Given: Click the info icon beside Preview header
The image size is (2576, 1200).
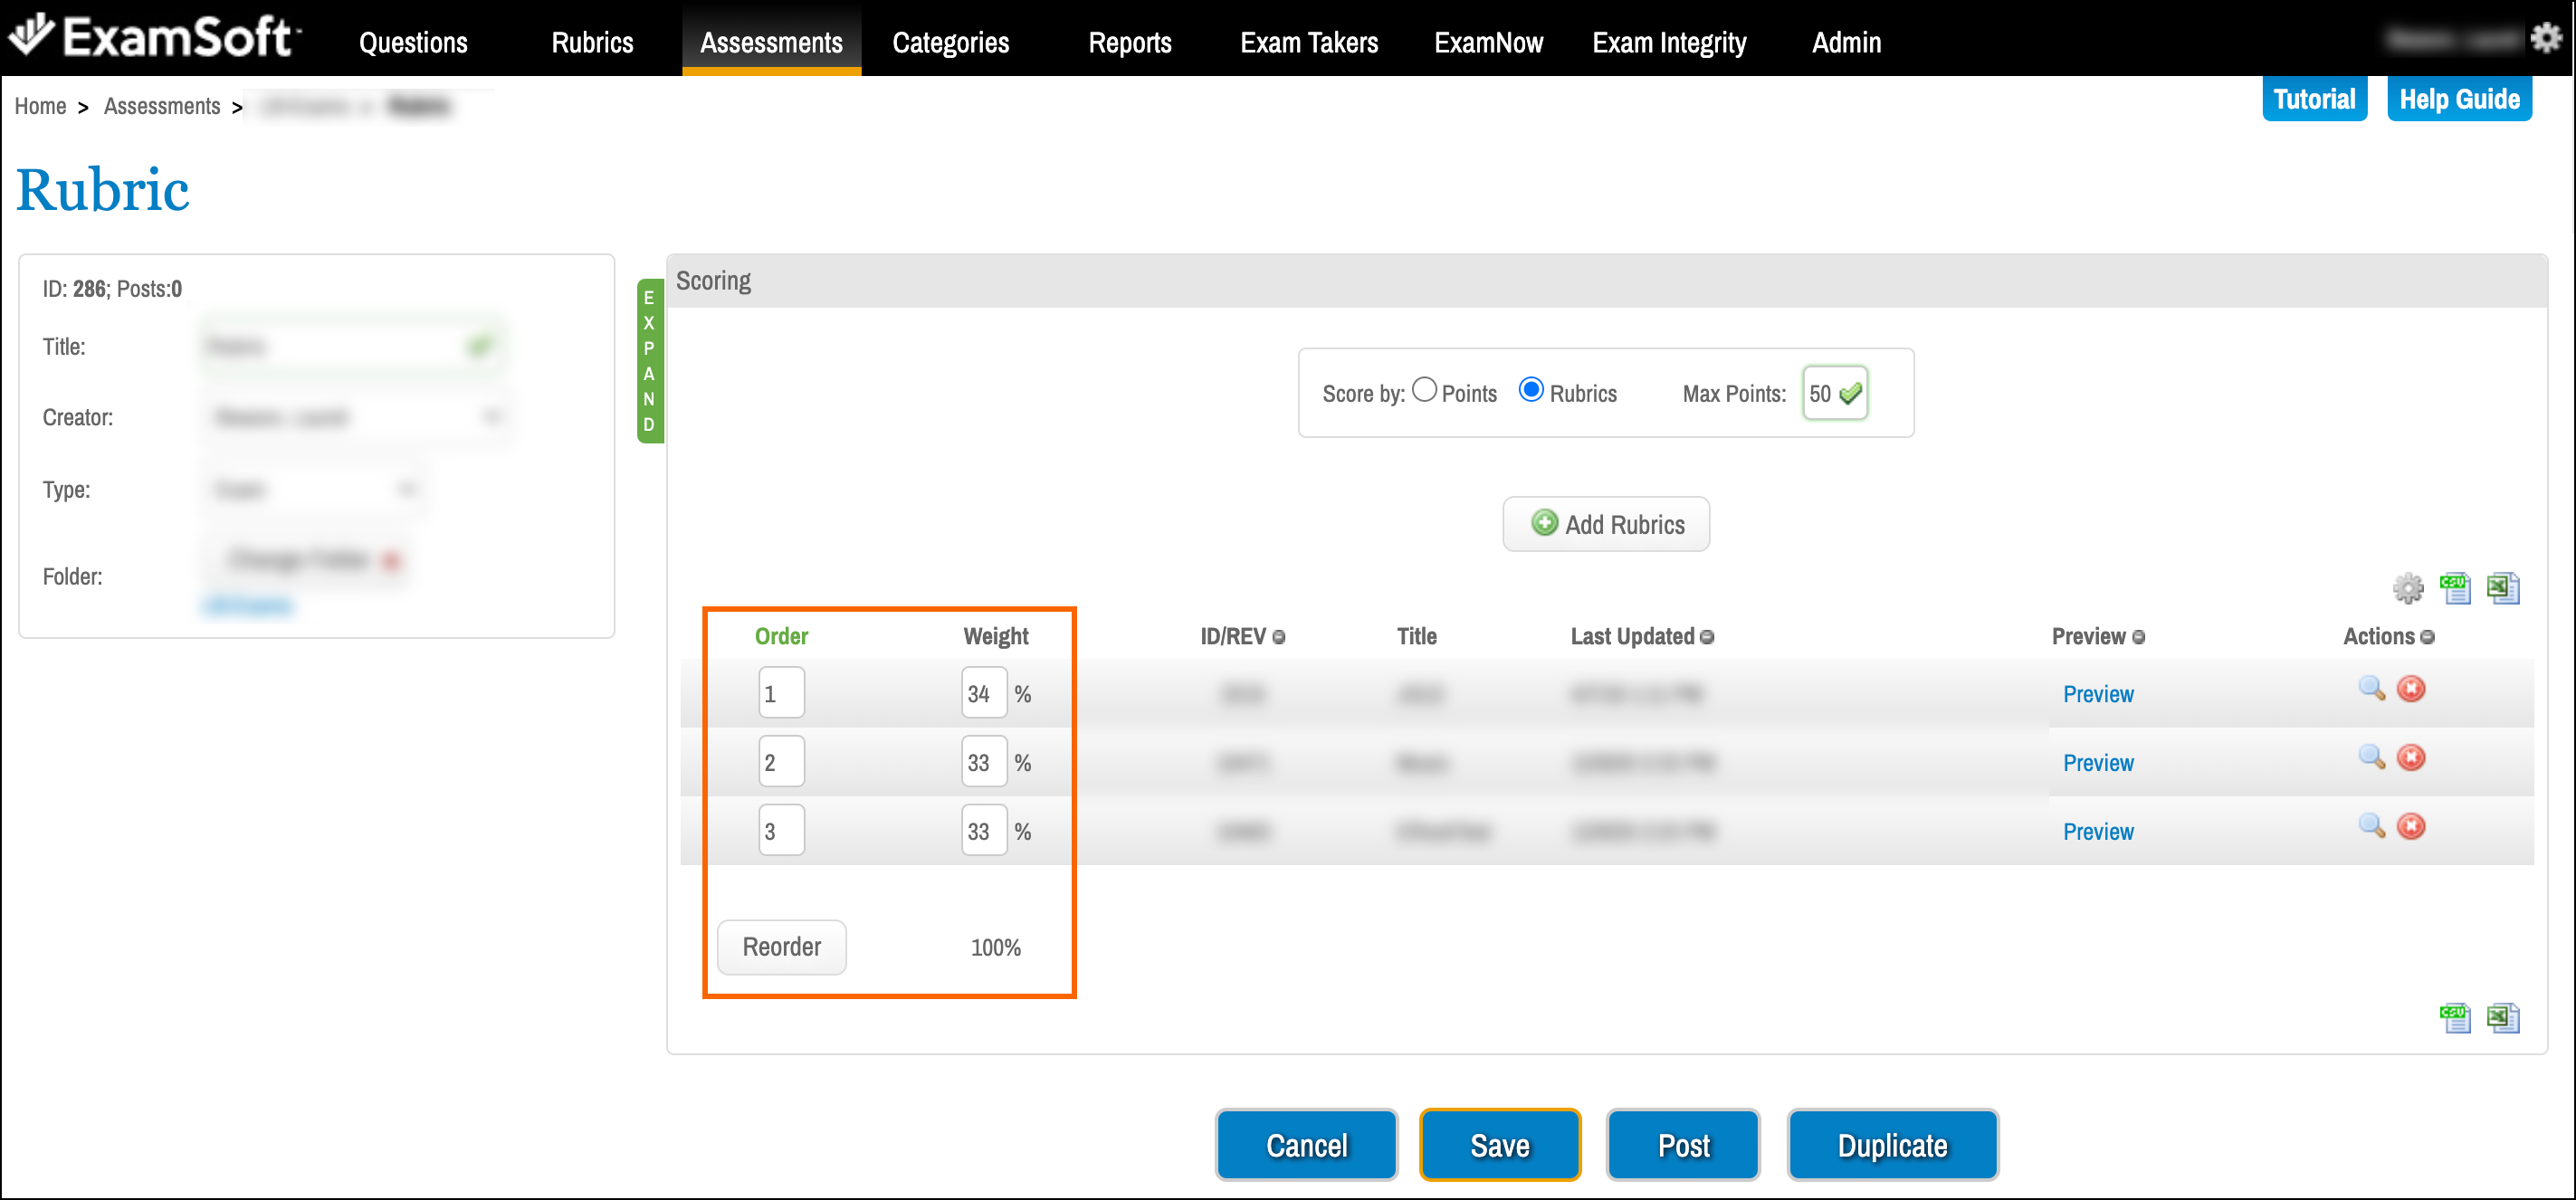Looking at the screenshot, I should click(x=2139, y=637).
